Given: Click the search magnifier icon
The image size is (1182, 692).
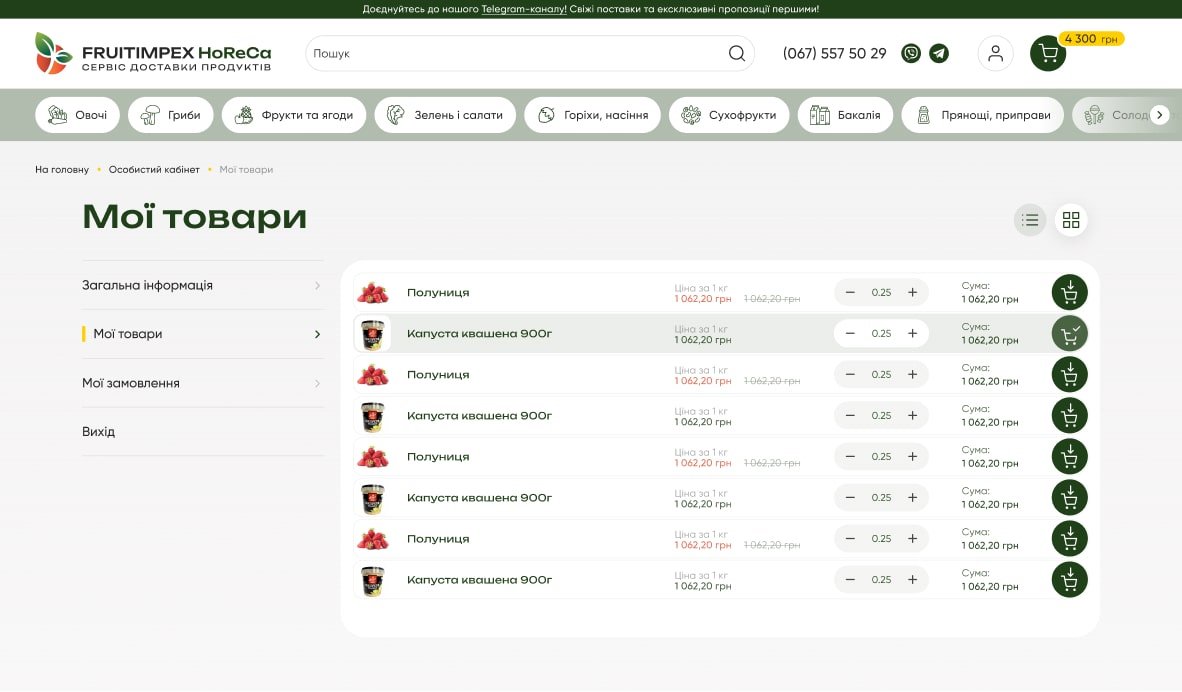Looking at the screenshot, I should pos(737,54).
